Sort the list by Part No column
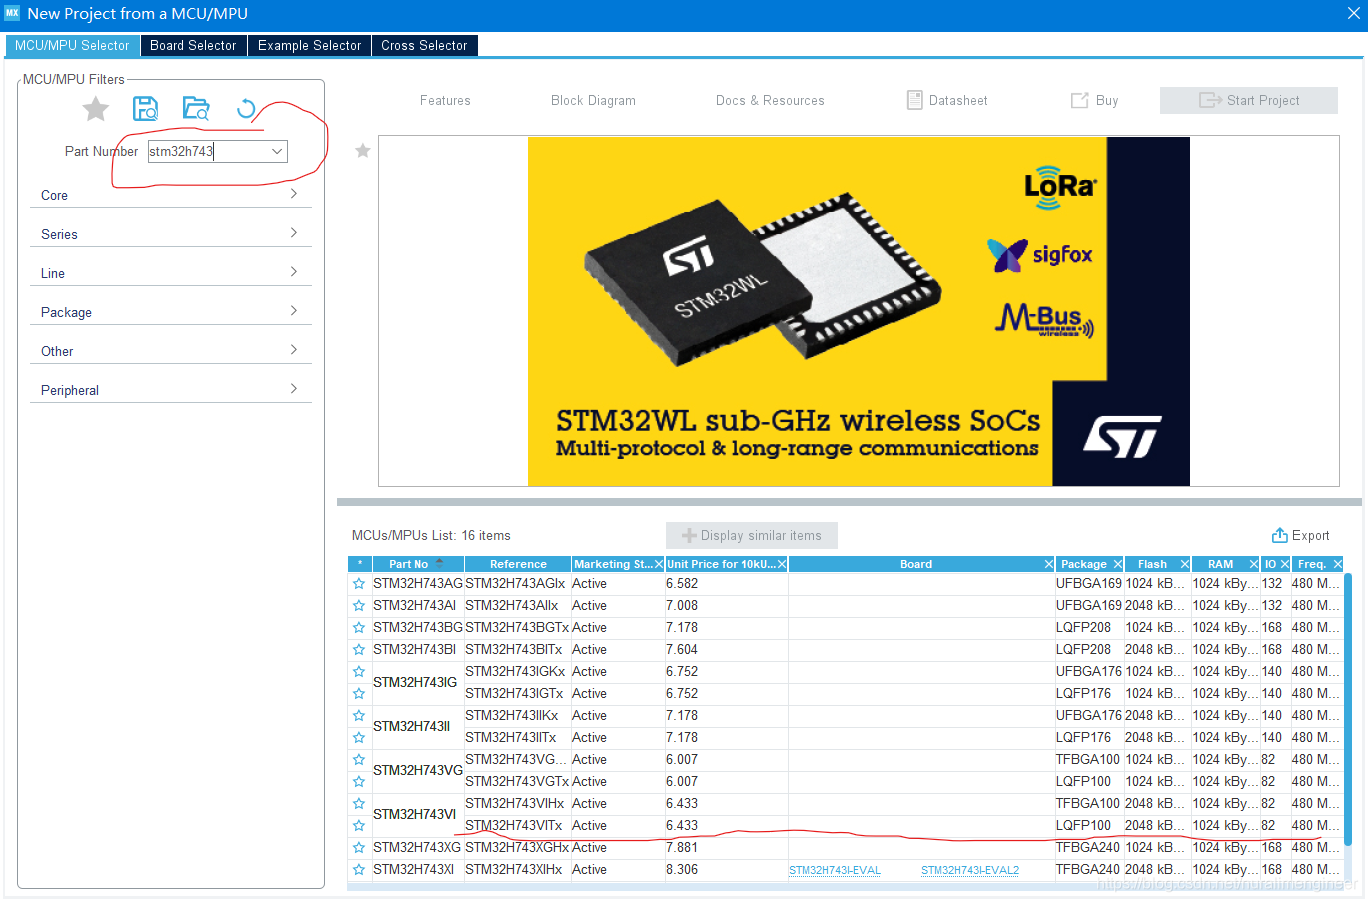1368x902 pixels. 417,564
